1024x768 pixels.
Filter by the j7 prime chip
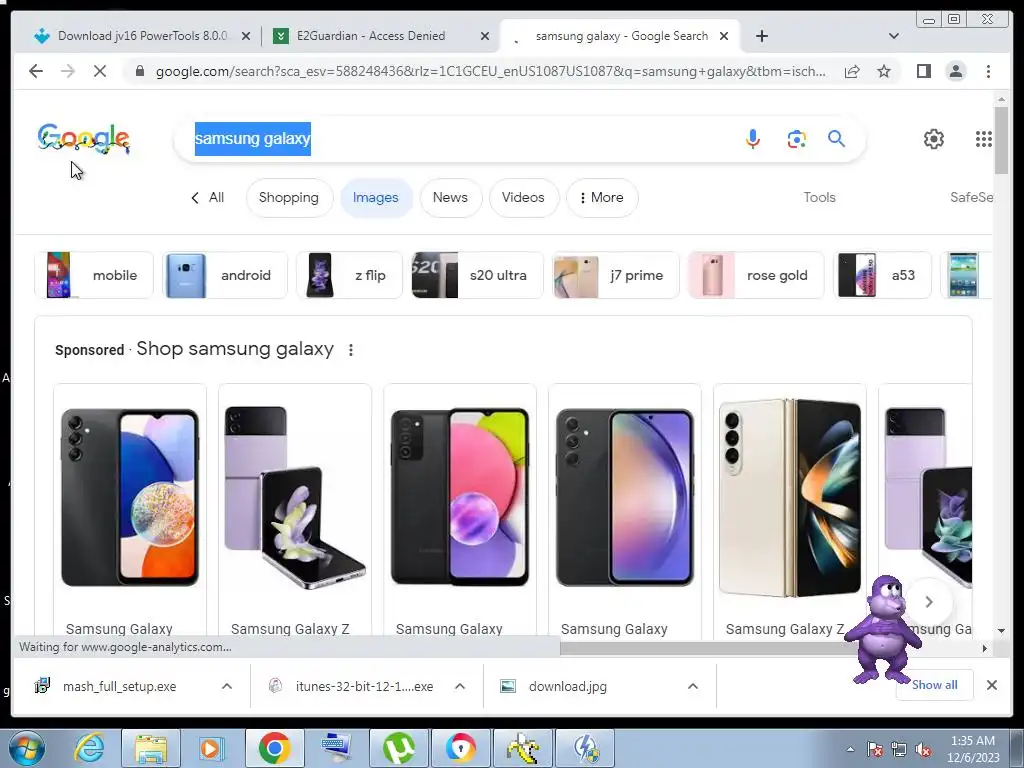(x=616, y=275)
